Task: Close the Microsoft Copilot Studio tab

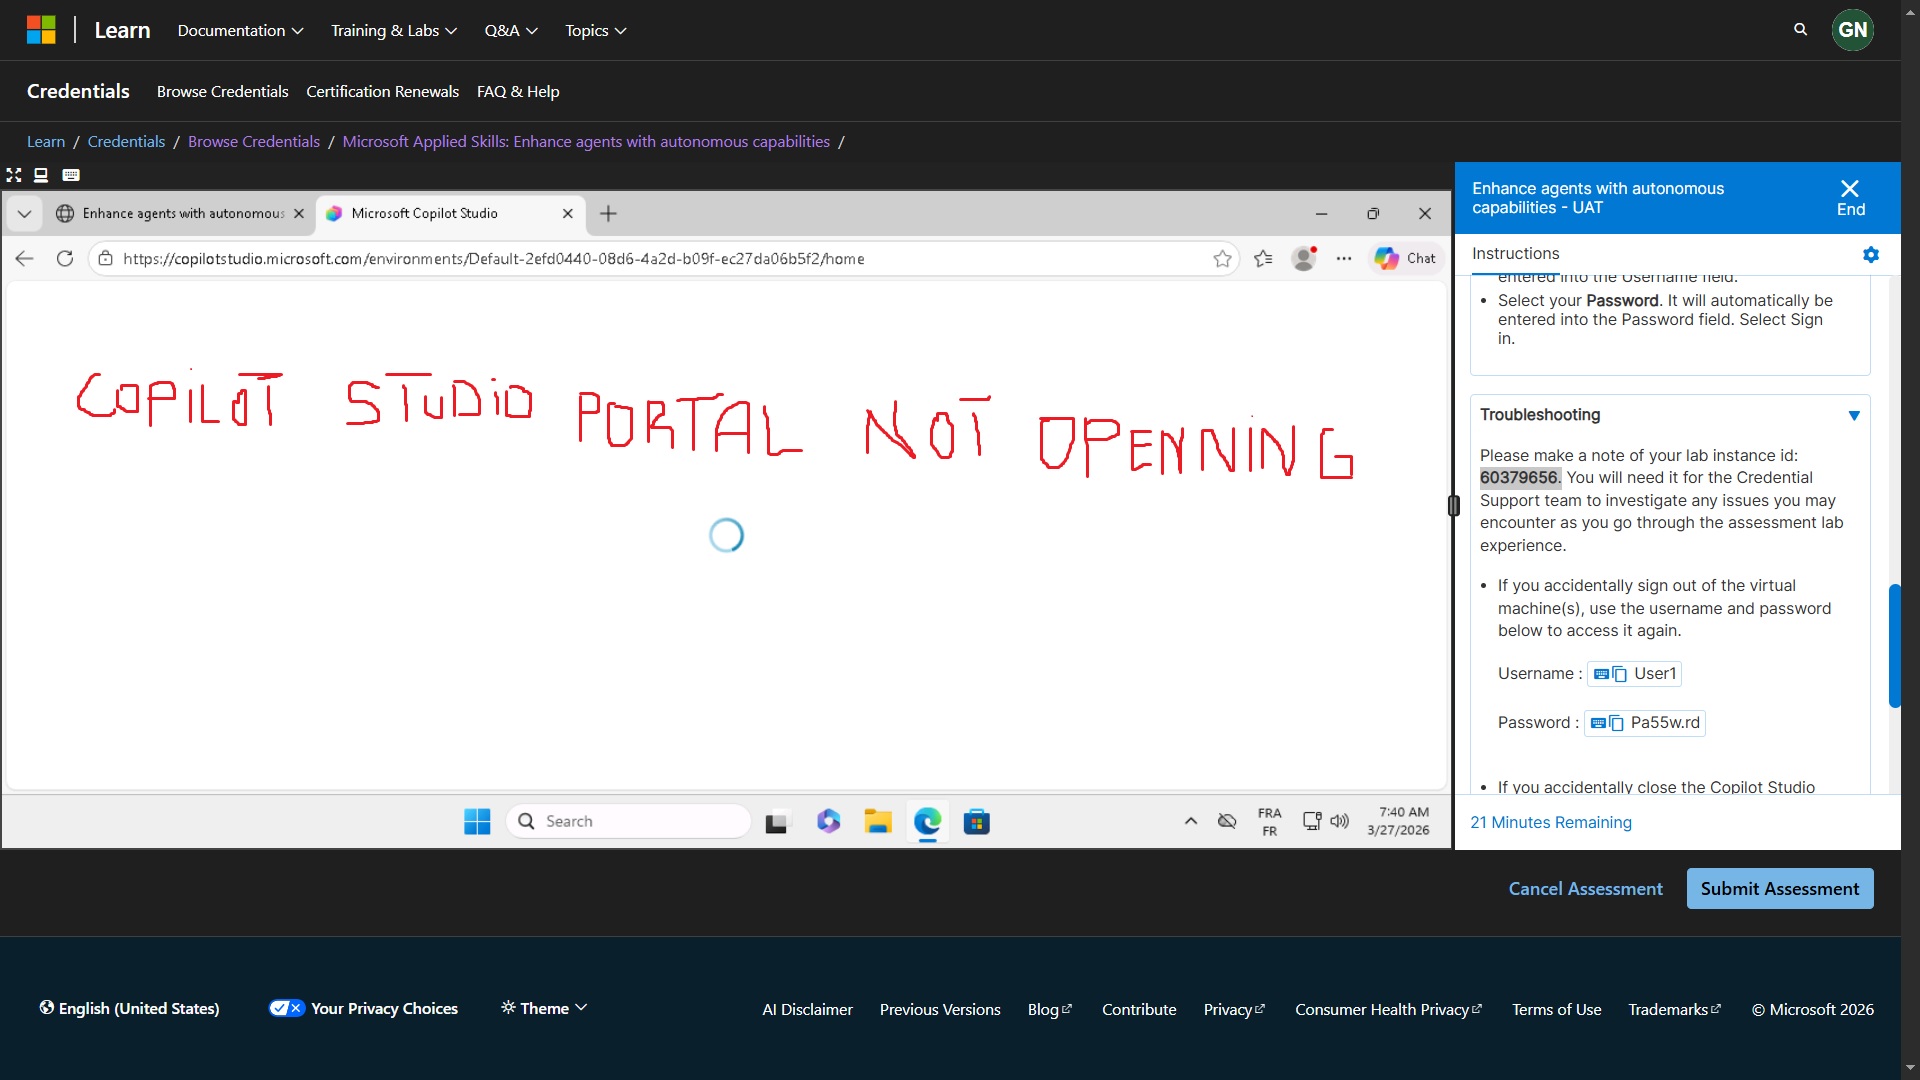Action: [x=567, y=214]
